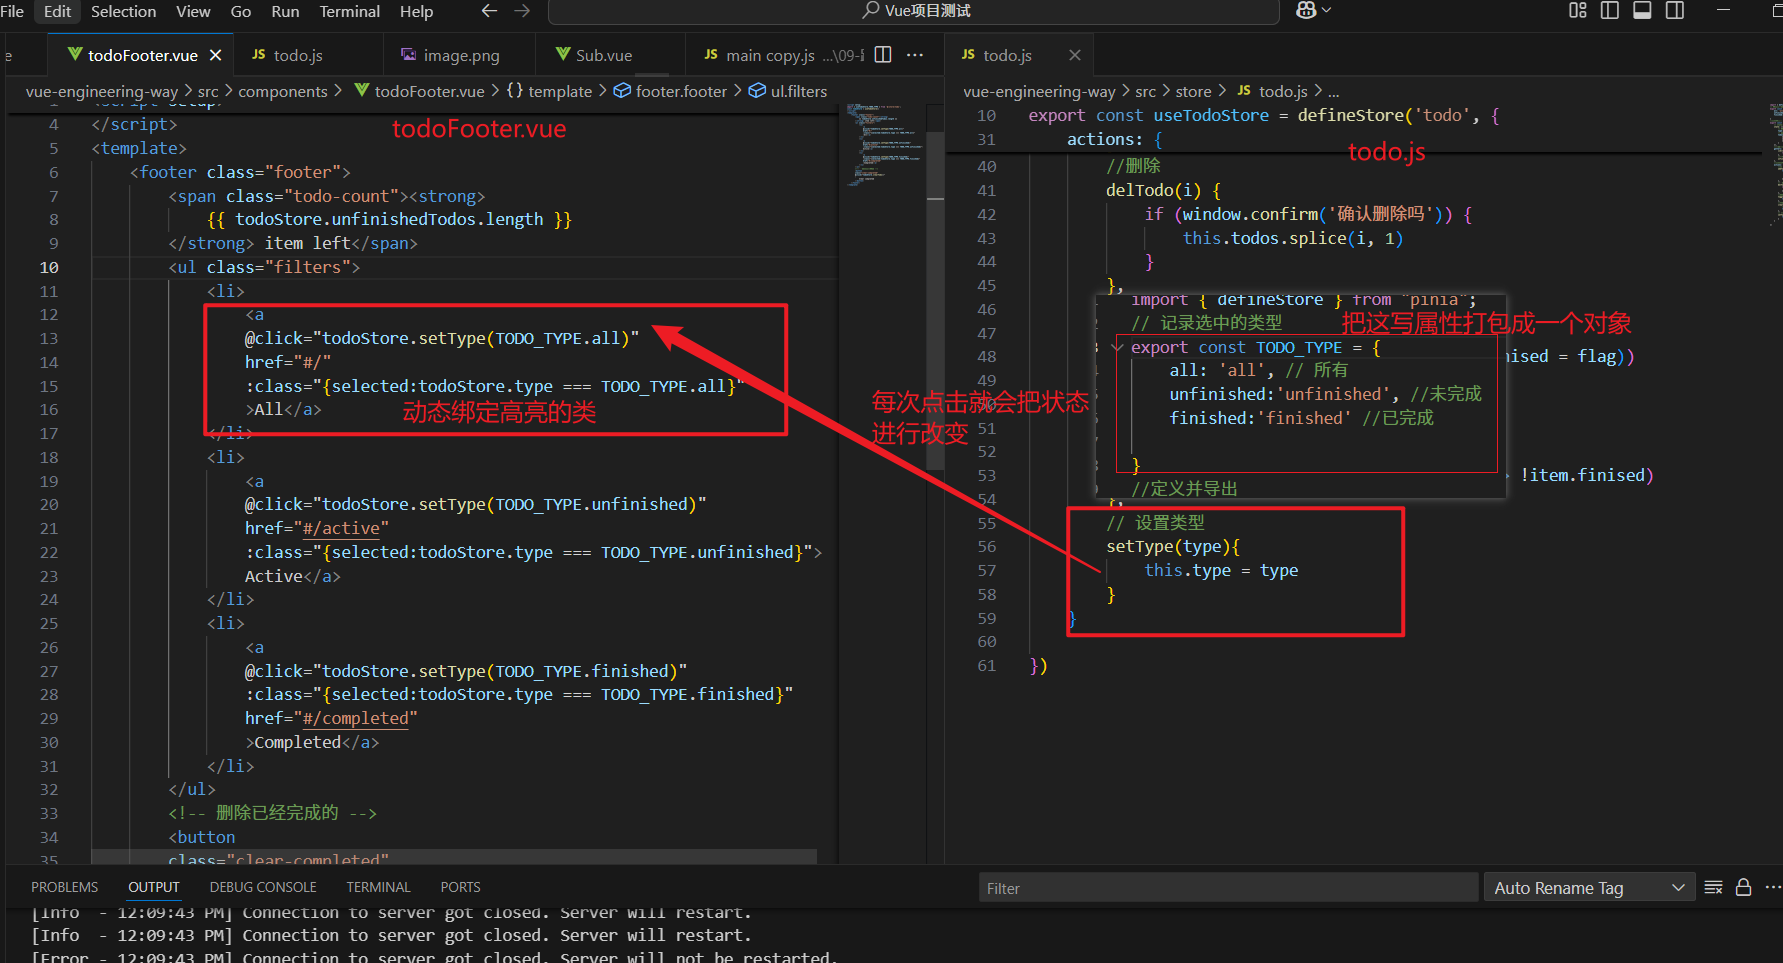Click the 'this.todos.splice(i, 1)' code line

pyautogui.click(x=1293, y=238)
